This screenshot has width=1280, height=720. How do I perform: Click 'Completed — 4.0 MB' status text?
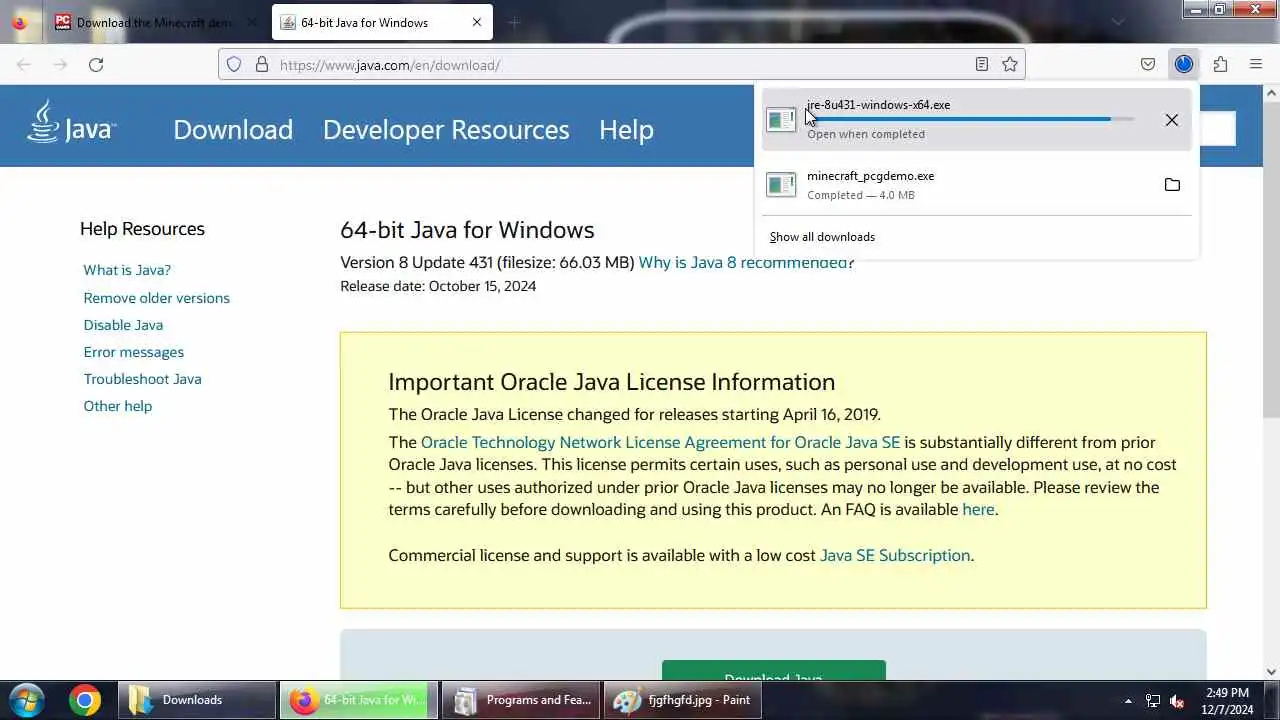pyautogui.click(x=861, y=195)
